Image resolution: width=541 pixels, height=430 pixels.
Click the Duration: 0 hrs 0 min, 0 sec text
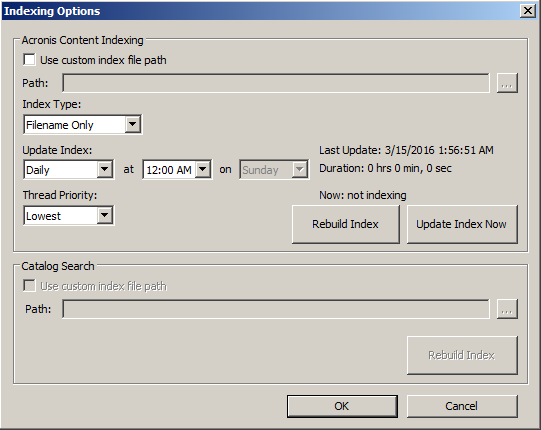click(385, 168)
